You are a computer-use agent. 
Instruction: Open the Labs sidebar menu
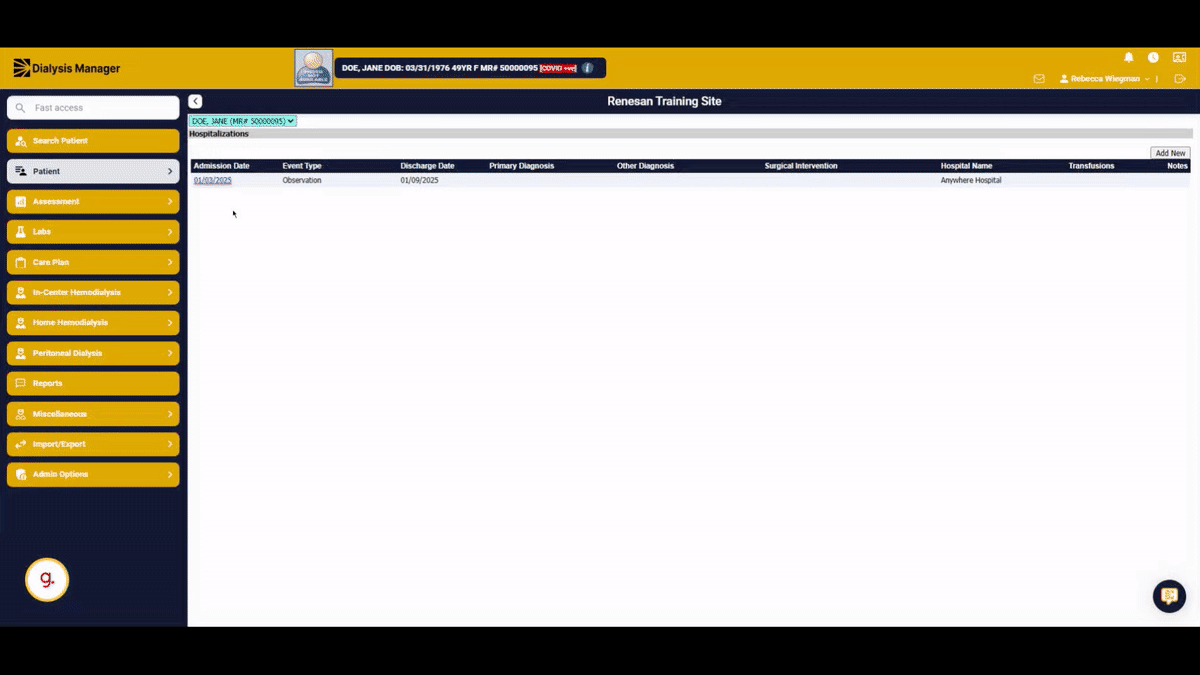(x=93, y=232)
